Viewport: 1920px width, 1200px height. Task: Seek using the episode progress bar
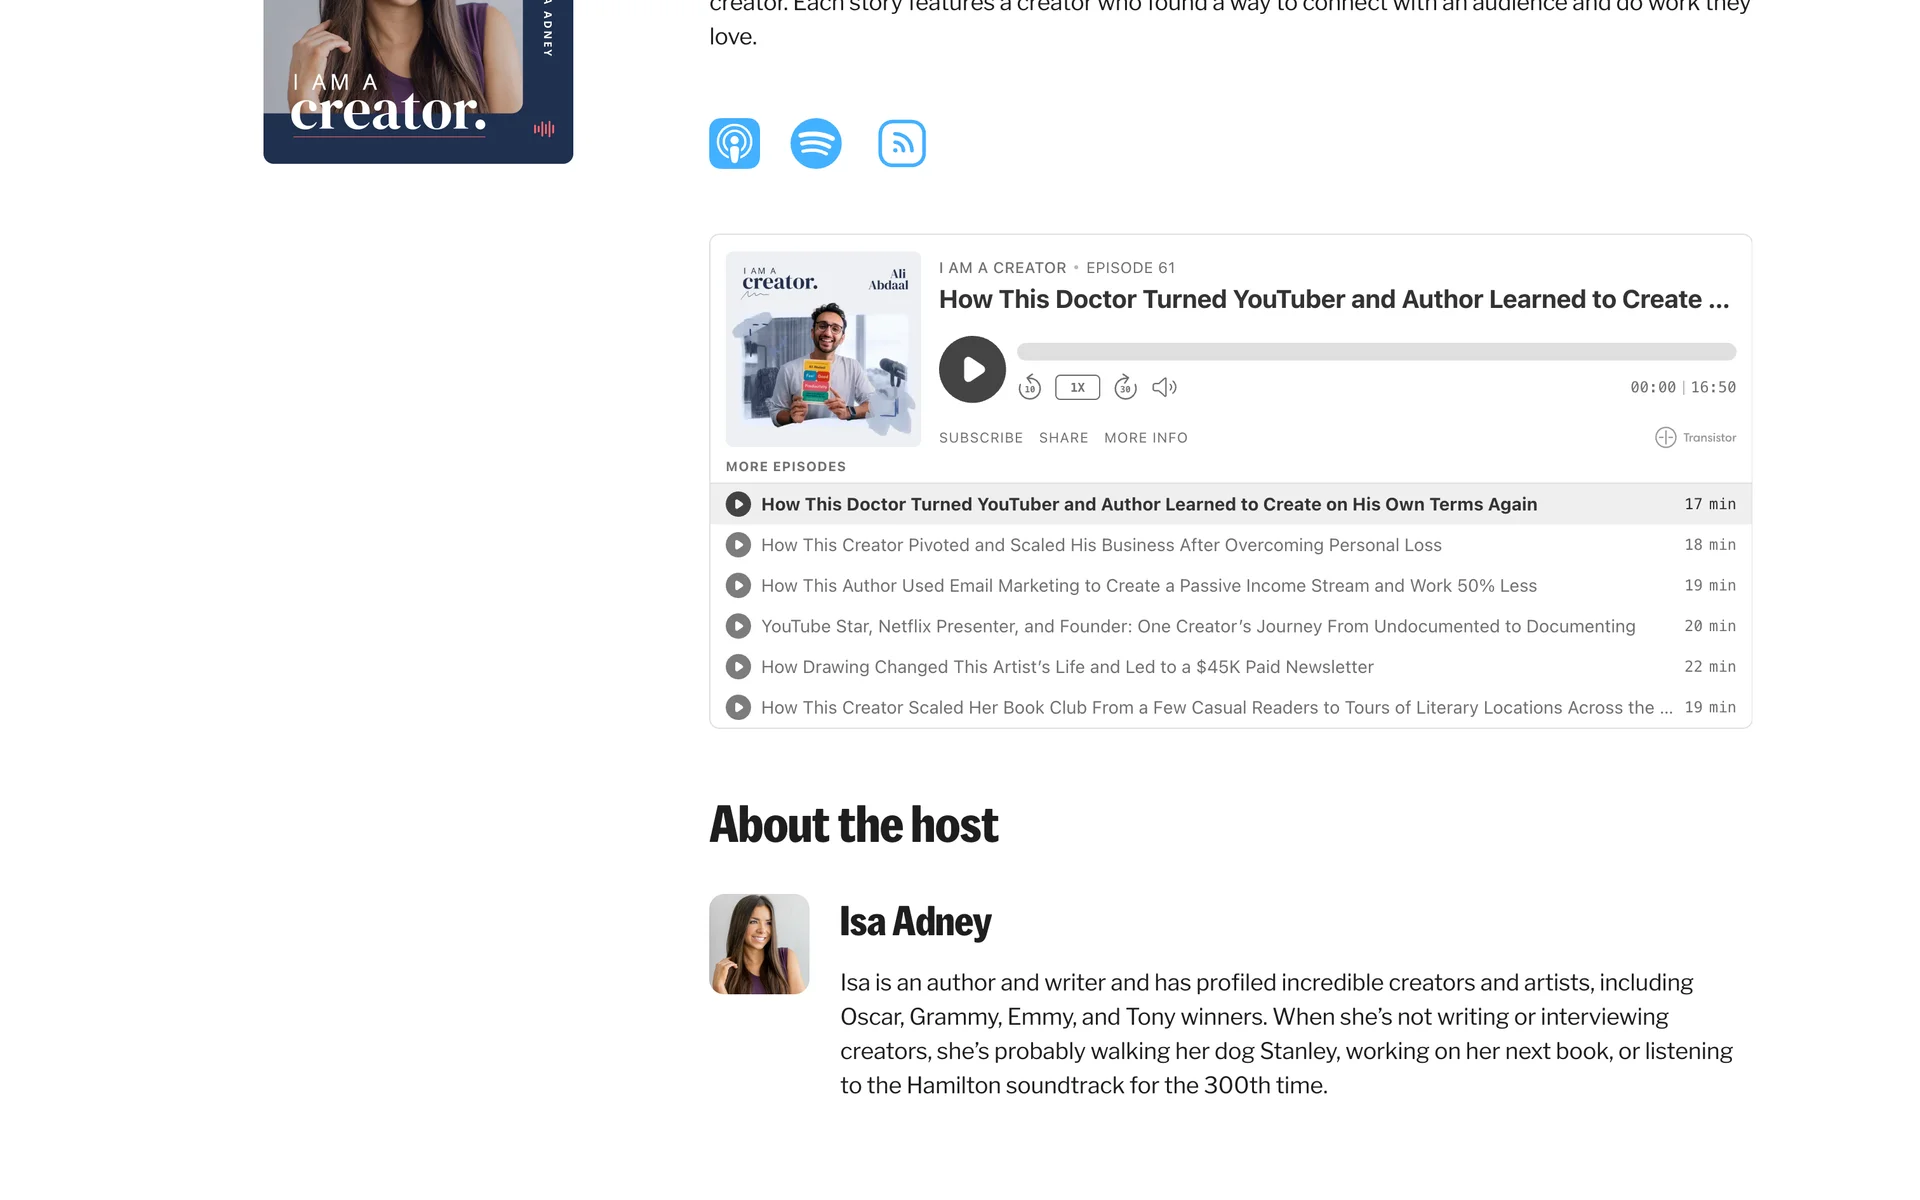pos(1375,352)
